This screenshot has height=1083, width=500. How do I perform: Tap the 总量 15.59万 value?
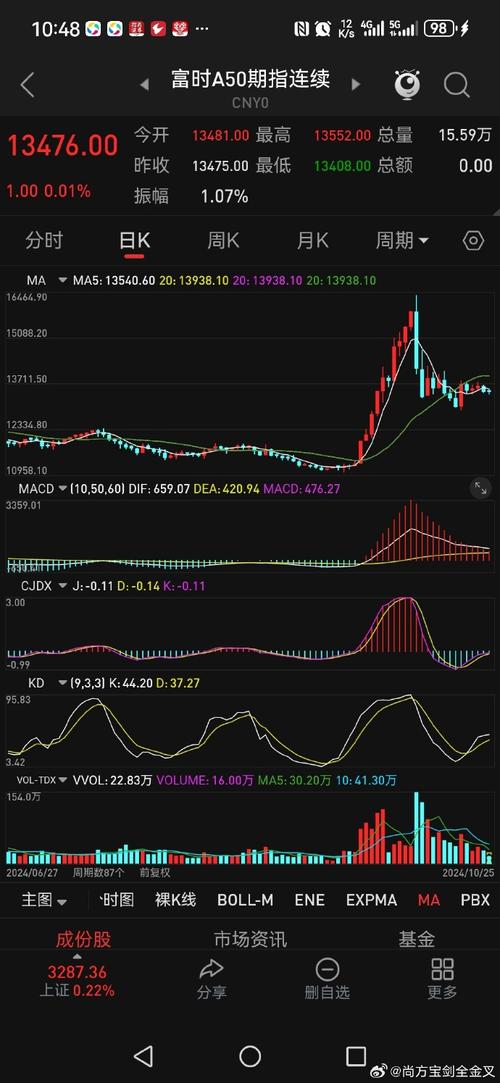click(x=465, y=135)
